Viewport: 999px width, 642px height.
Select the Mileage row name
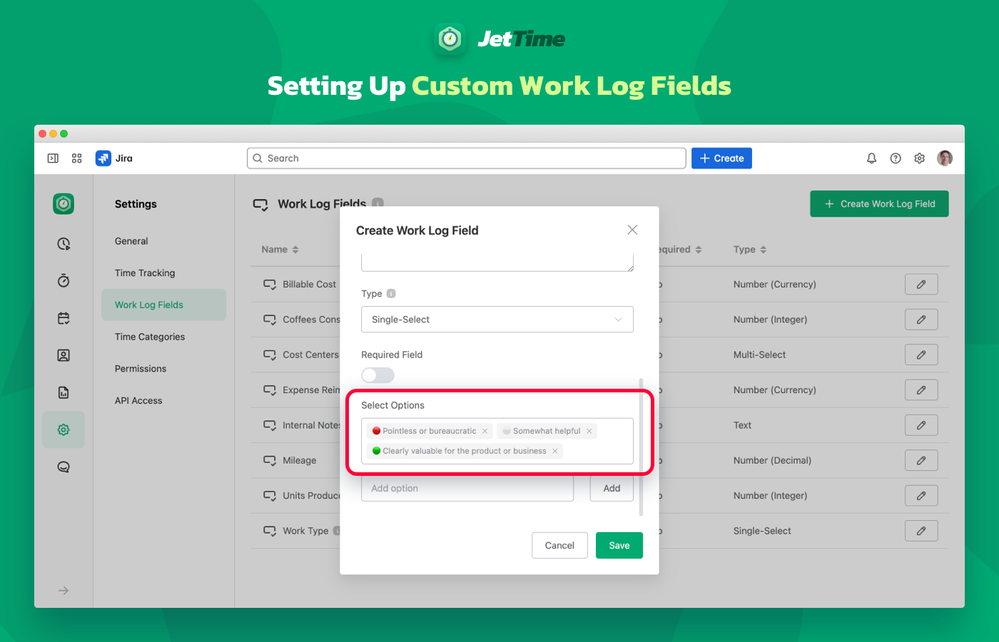click(299, 460)
